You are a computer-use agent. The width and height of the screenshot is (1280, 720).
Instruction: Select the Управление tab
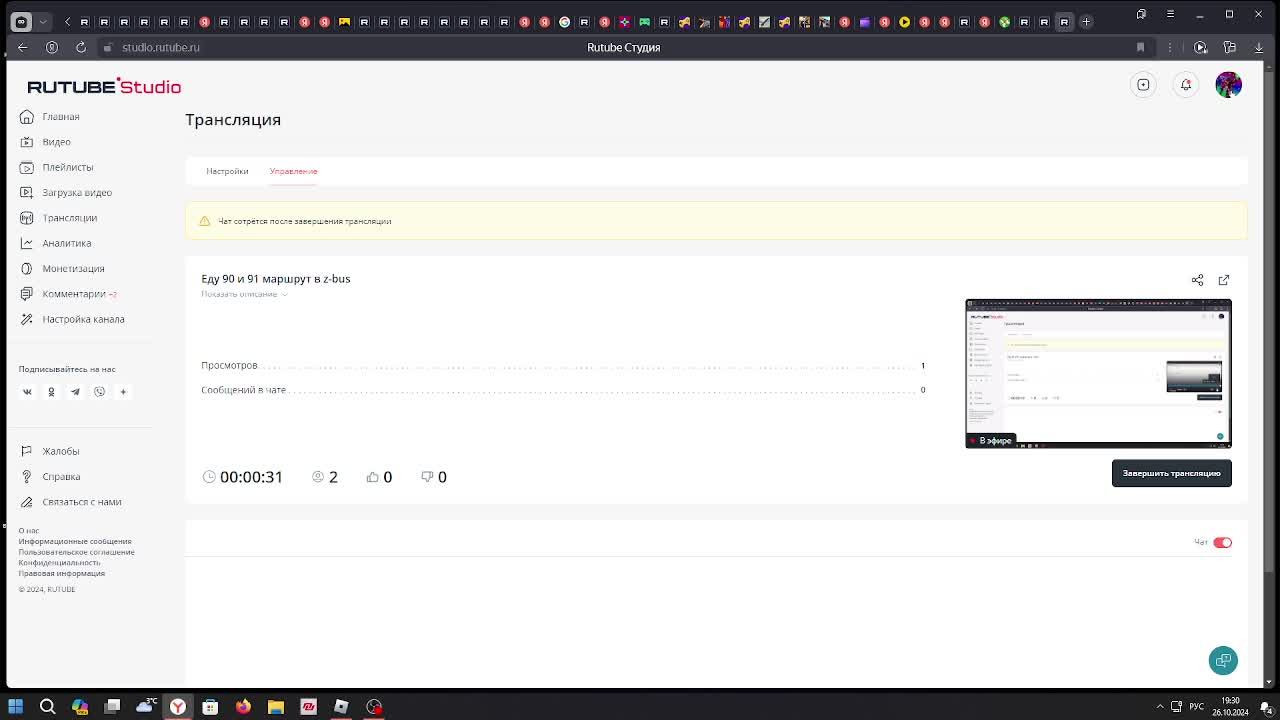293,171
